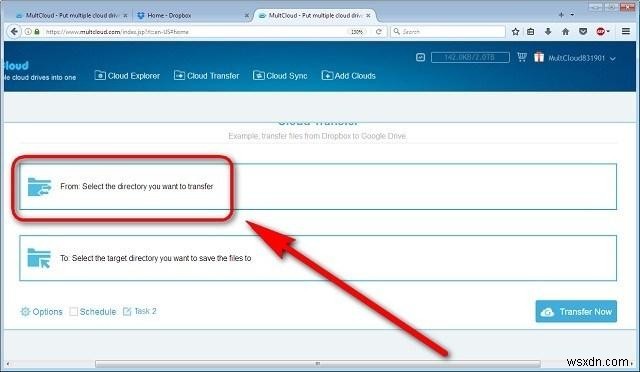
Task: Select the To target directory box
Action: click(318, 258)
